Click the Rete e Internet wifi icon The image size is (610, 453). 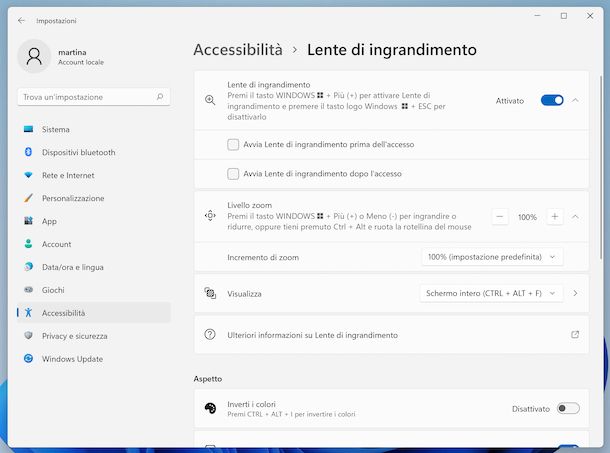point(28,175)
